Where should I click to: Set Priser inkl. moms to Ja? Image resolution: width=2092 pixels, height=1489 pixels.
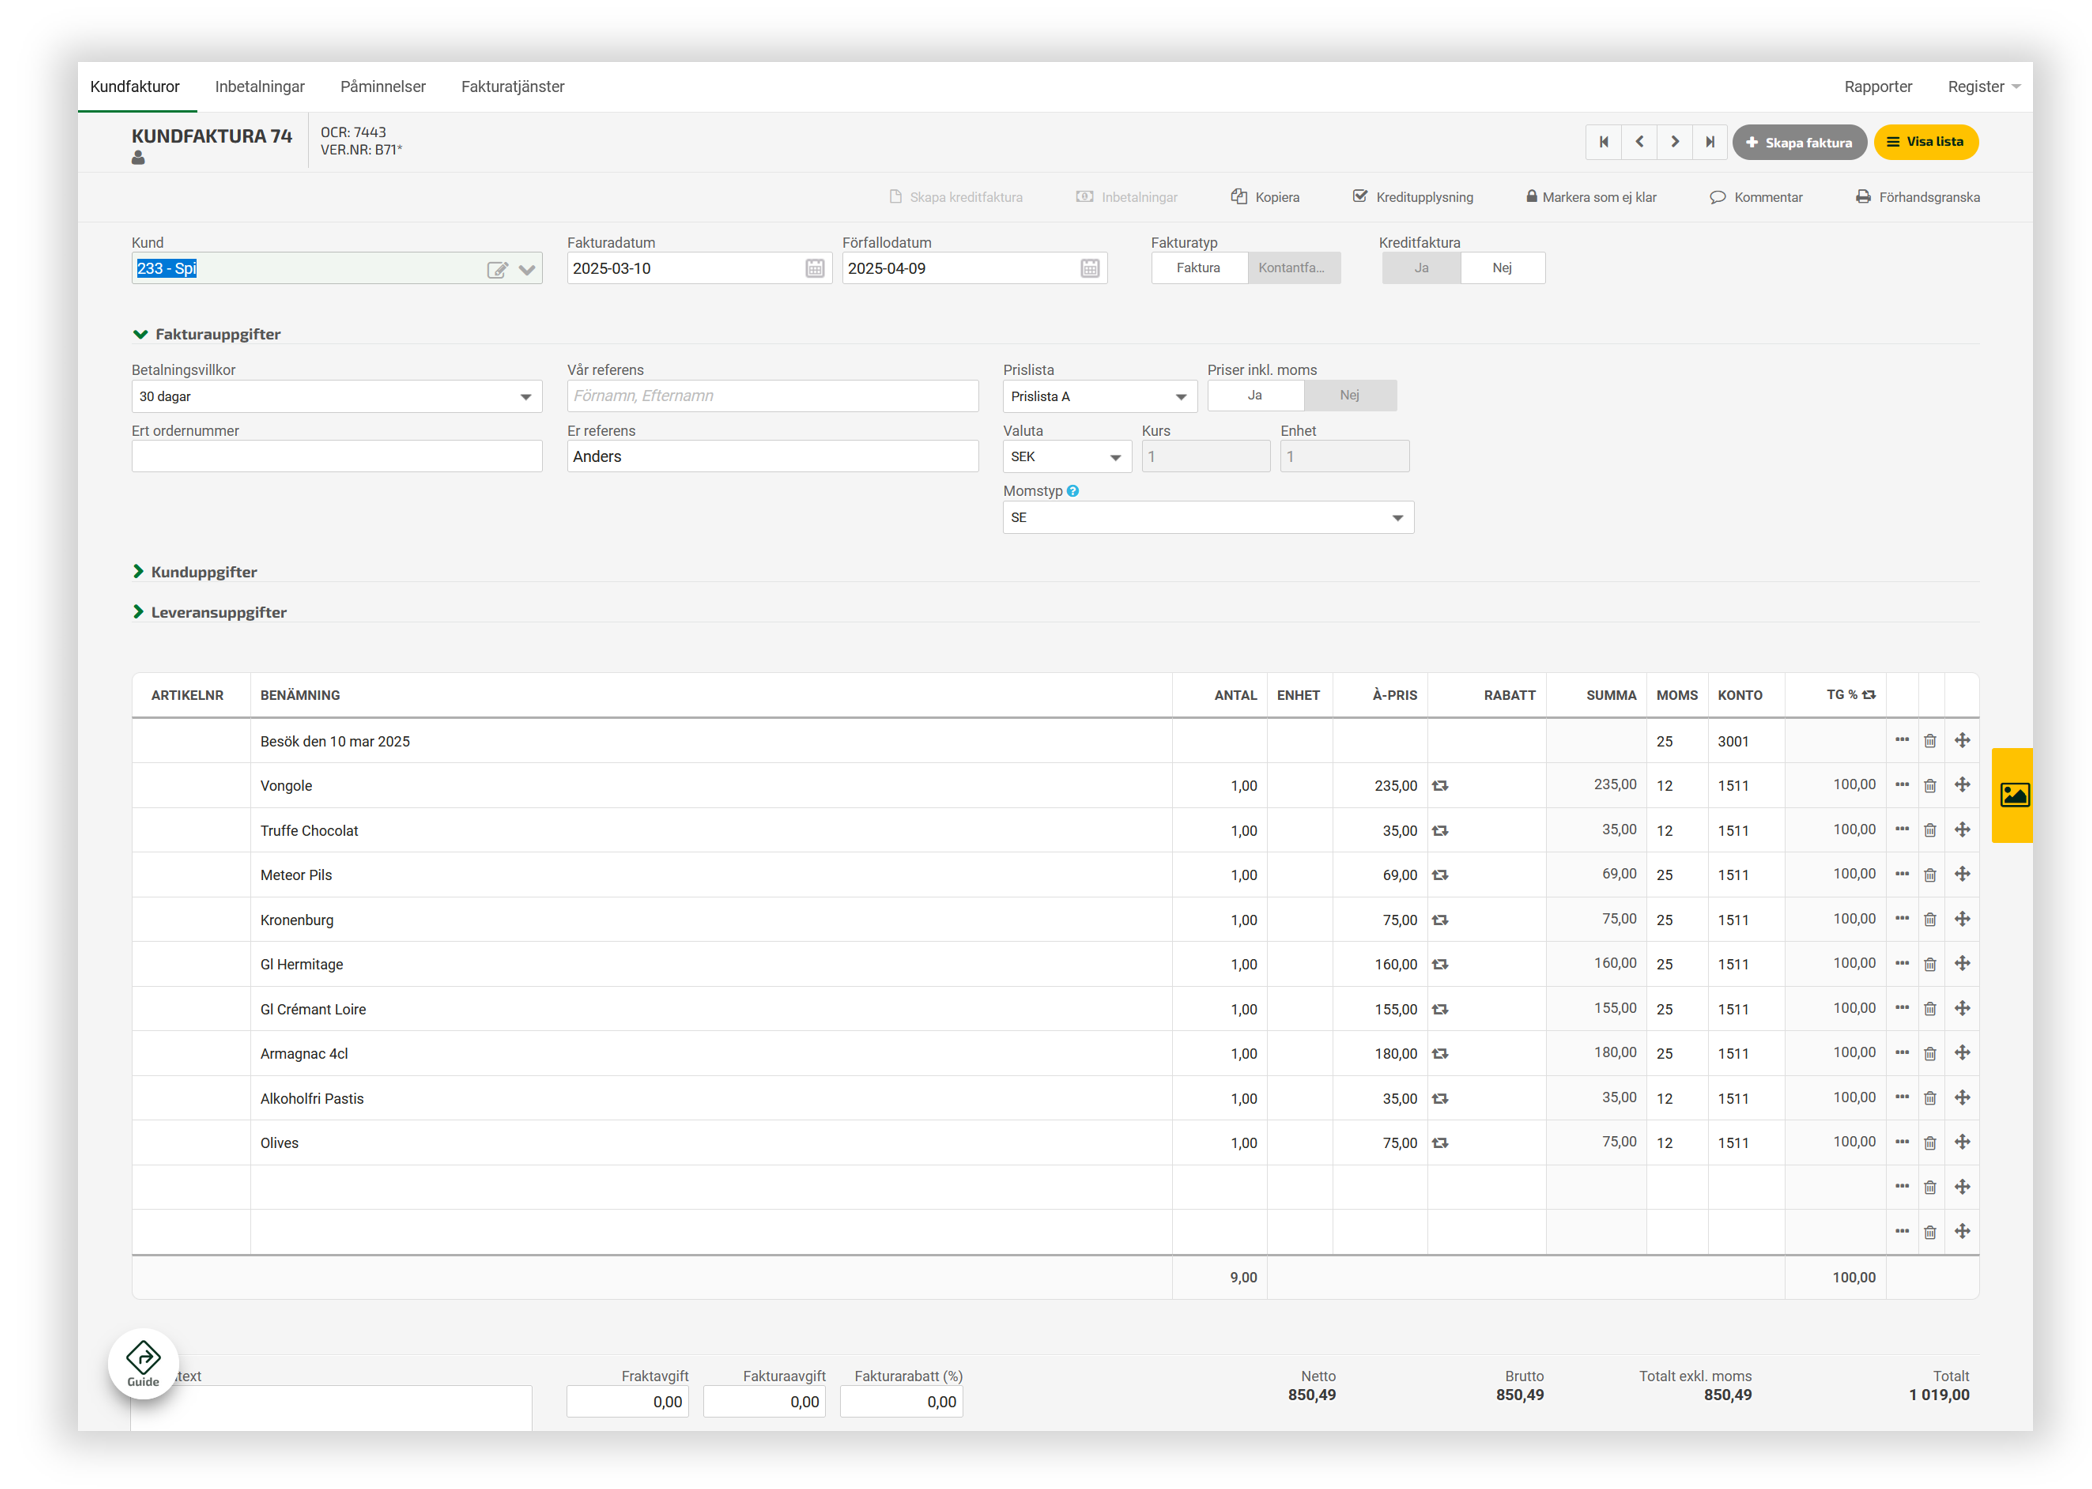[x=1254, y=395]
